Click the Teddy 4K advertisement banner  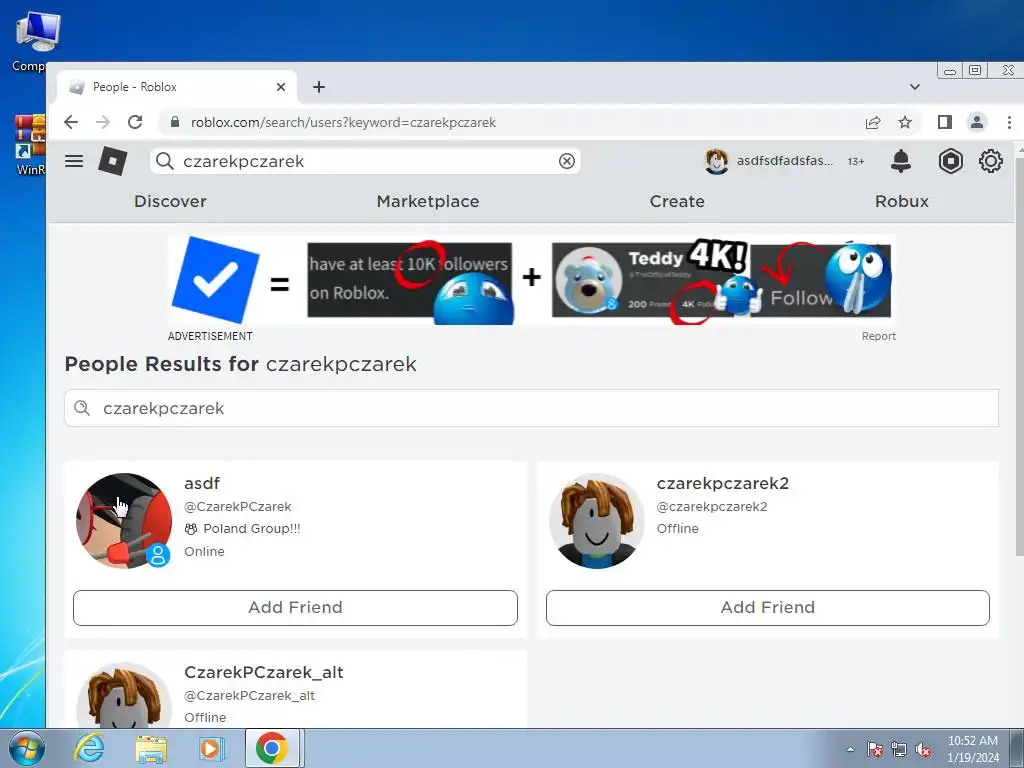click(x=532, y=281)
